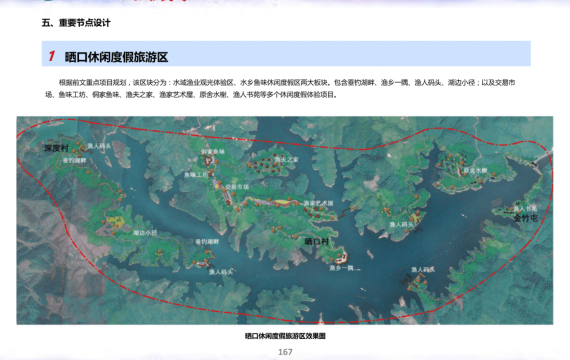Click the caption 晒口休闲度假旅游区效果图
This screenshot has width=570, height=360.
click(x=285, y=336)
